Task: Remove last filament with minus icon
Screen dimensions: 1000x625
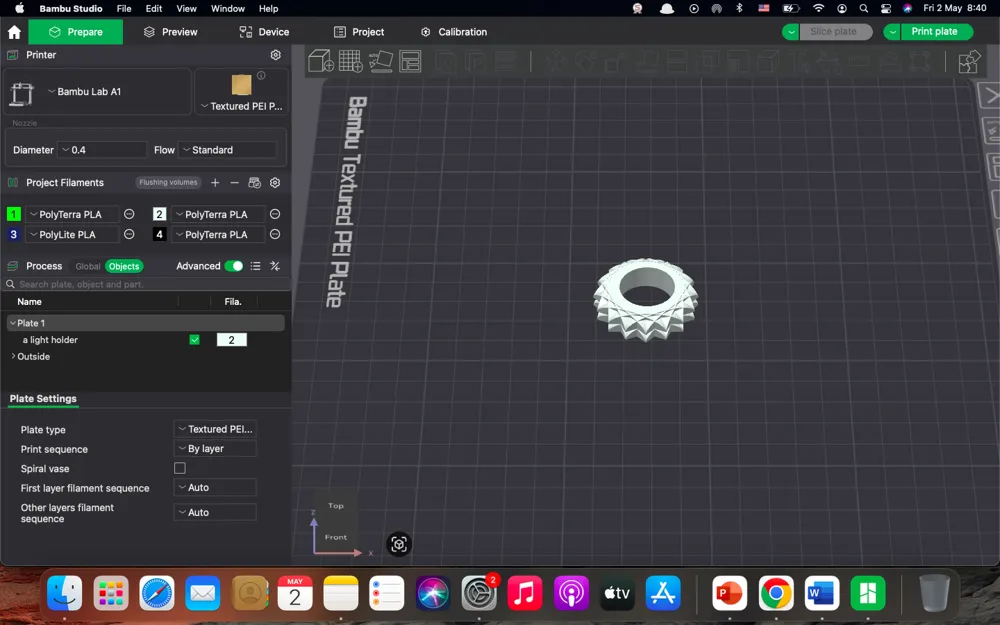Action: pyautogui.click(x=234, y=183)
